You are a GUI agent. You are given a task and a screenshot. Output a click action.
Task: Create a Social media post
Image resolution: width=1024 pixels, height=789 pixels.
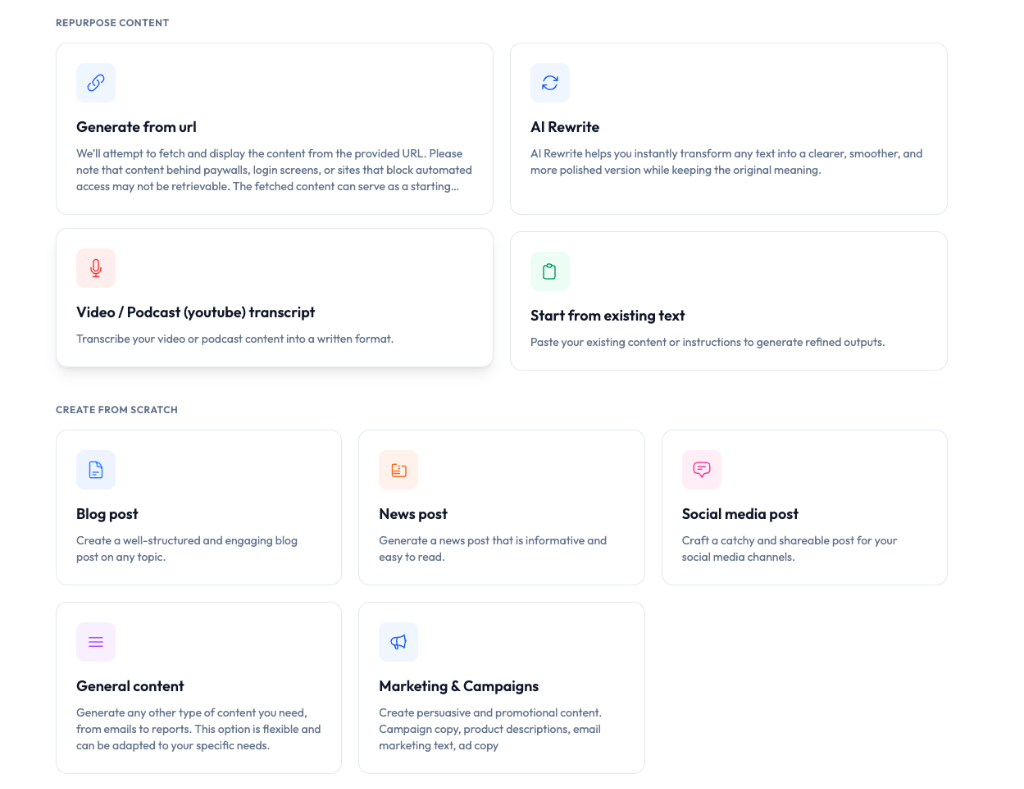point(804,507)
